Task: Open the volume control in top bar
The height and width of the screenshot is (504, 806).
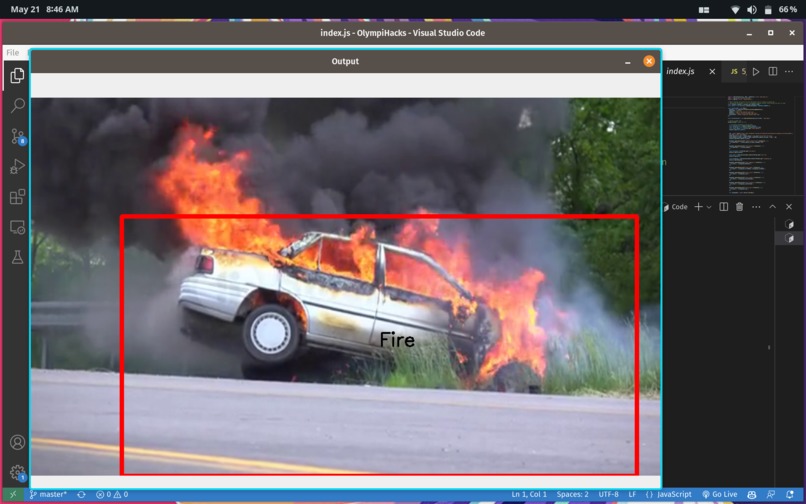Action: [752, 10]
